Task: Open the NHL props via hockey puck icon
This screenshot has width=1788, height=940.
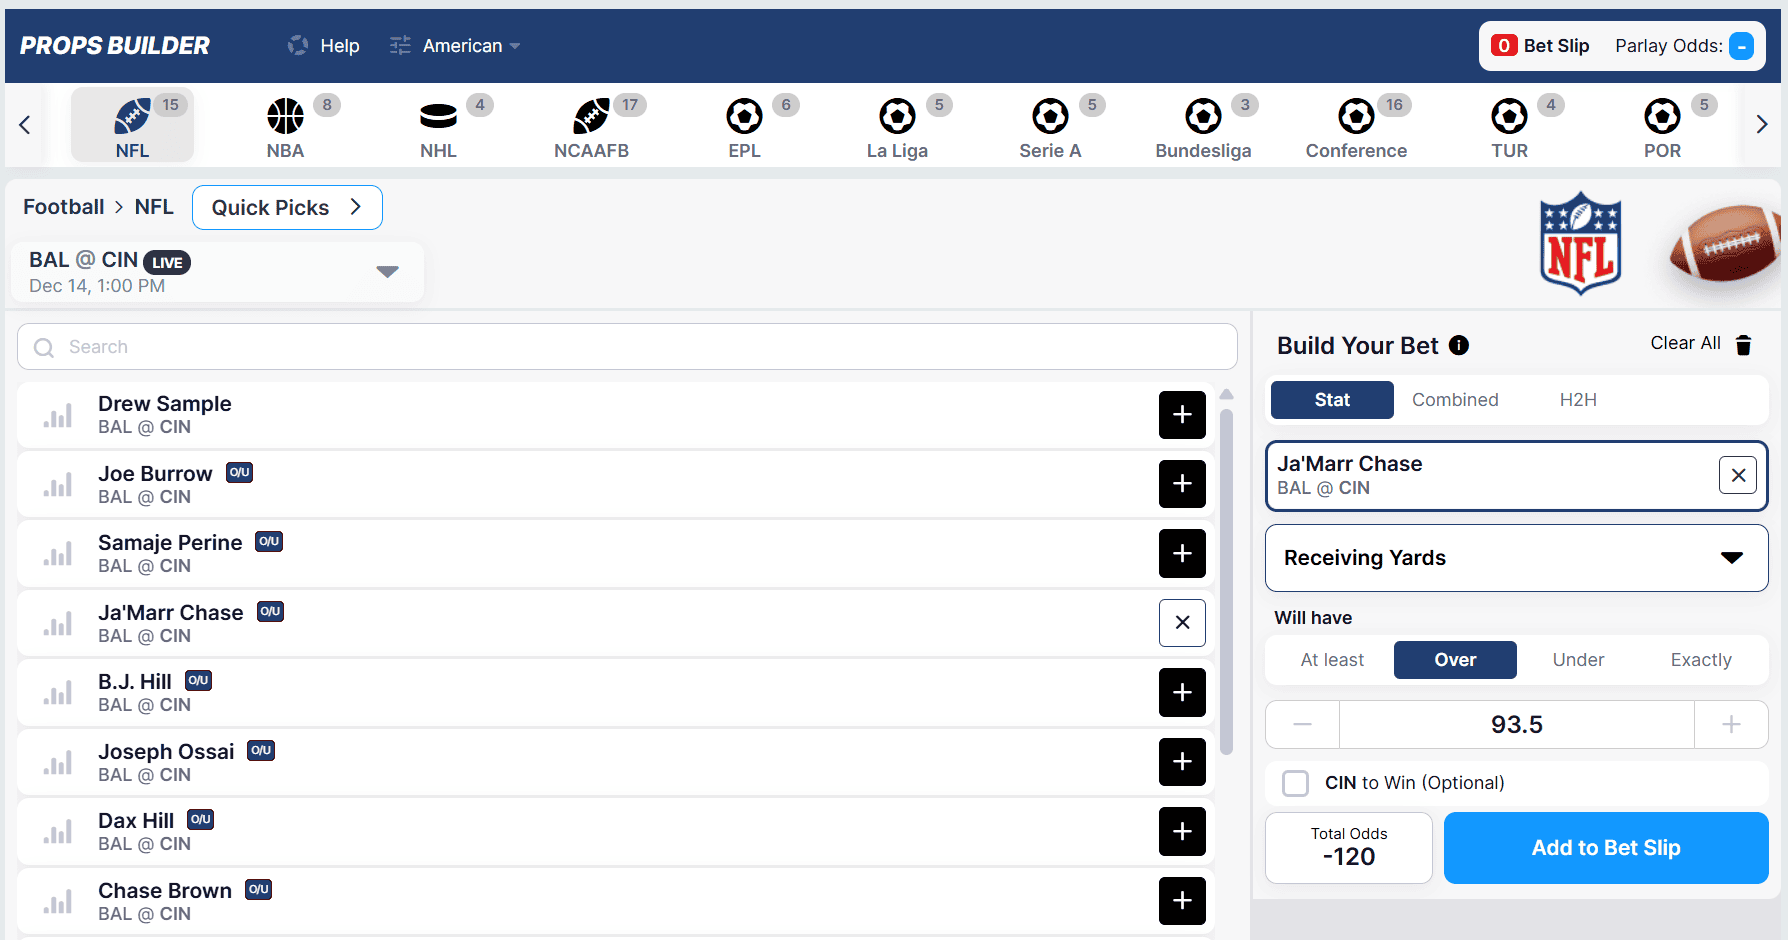Action: click(438, 117)
